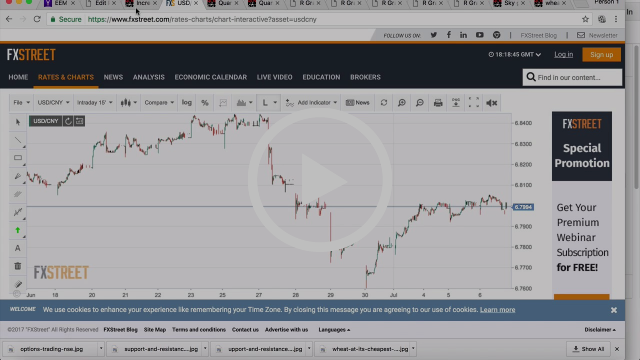Expand the Add Indicator dropdown
This screenshot has width=640, height=360.
tap(311, 103)
